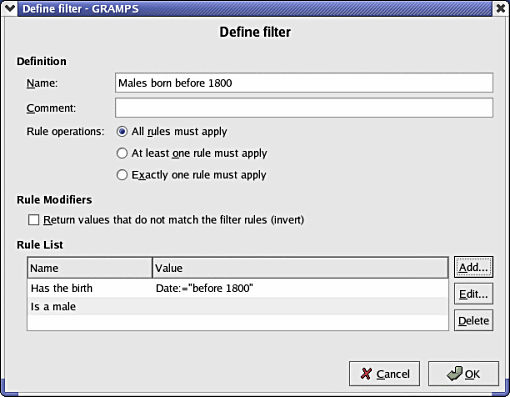Click into the Comment field
Screen dimensions: 510x397
coord(304,108)
